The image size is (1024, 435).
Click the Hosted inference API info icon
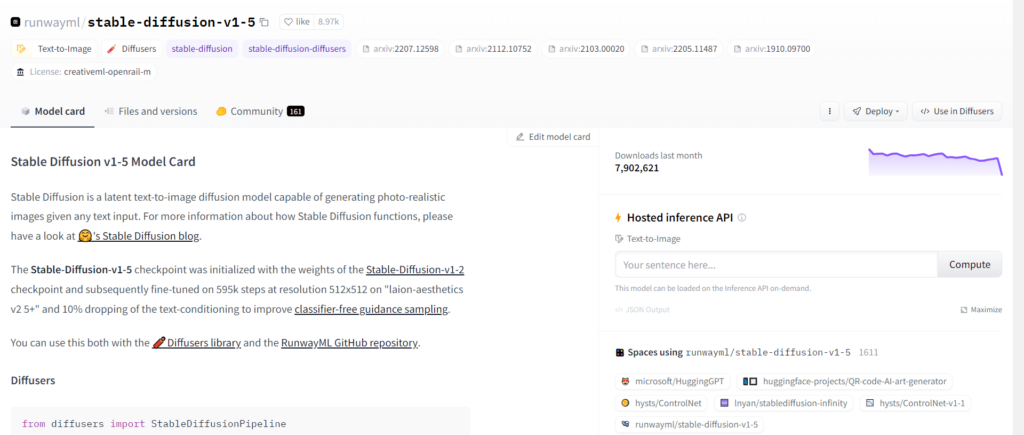(x=742, y=218)
